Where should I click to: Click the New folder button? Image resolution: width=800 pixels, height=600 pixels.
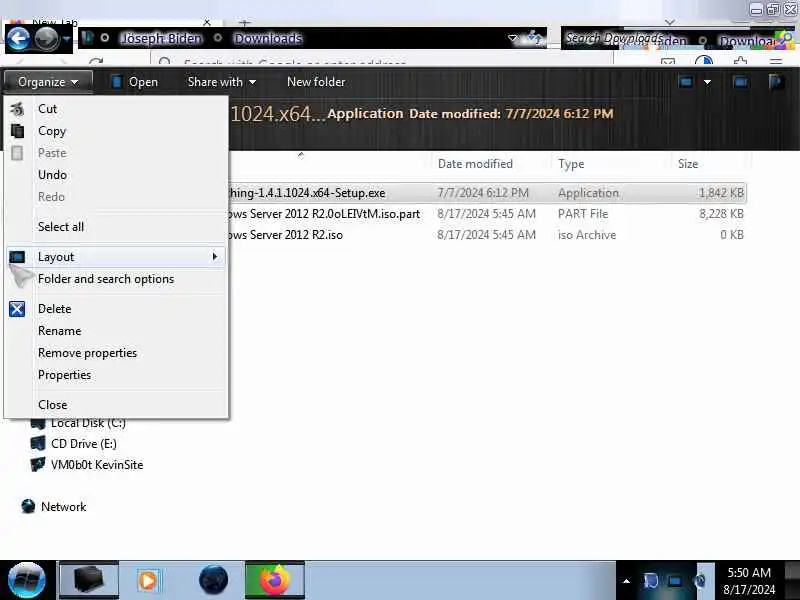click(x=316, y=82)
